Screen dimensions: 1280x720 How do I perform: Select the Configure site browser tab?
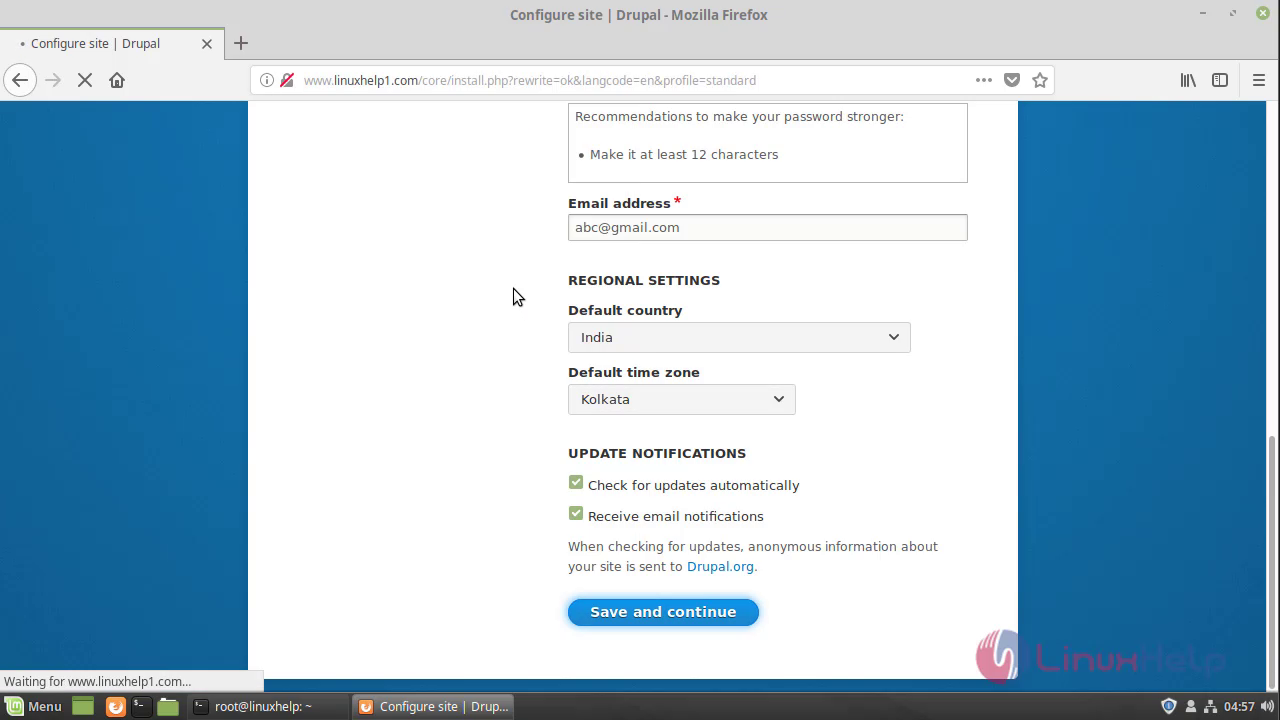click(x=111, y=44)
